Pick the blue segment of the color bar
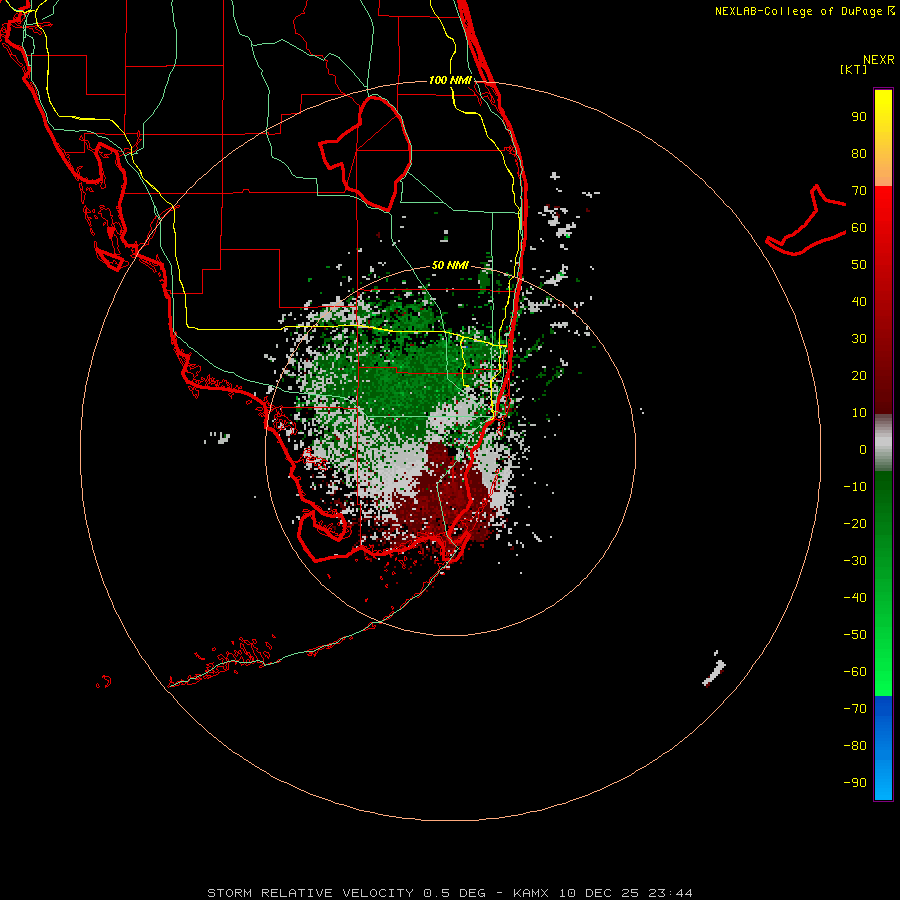 pyautogui.click(x=883, y=748)
